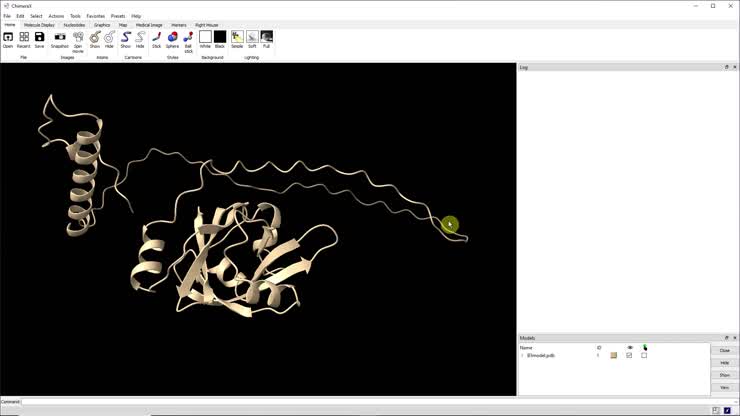The image size is (740, 416).
Task: Open the Tools menu
Action: tap(75, 16)
